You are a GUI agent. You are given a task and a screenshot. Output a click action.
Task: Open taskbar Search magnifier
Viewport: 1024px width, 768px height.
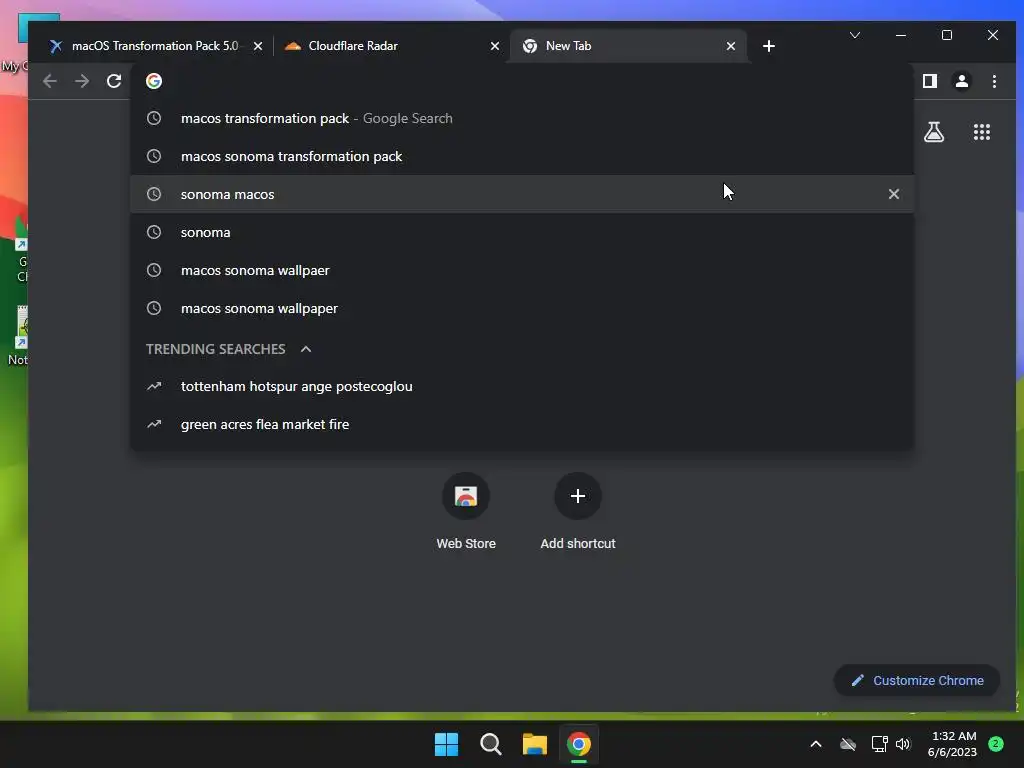click(490, 744)
